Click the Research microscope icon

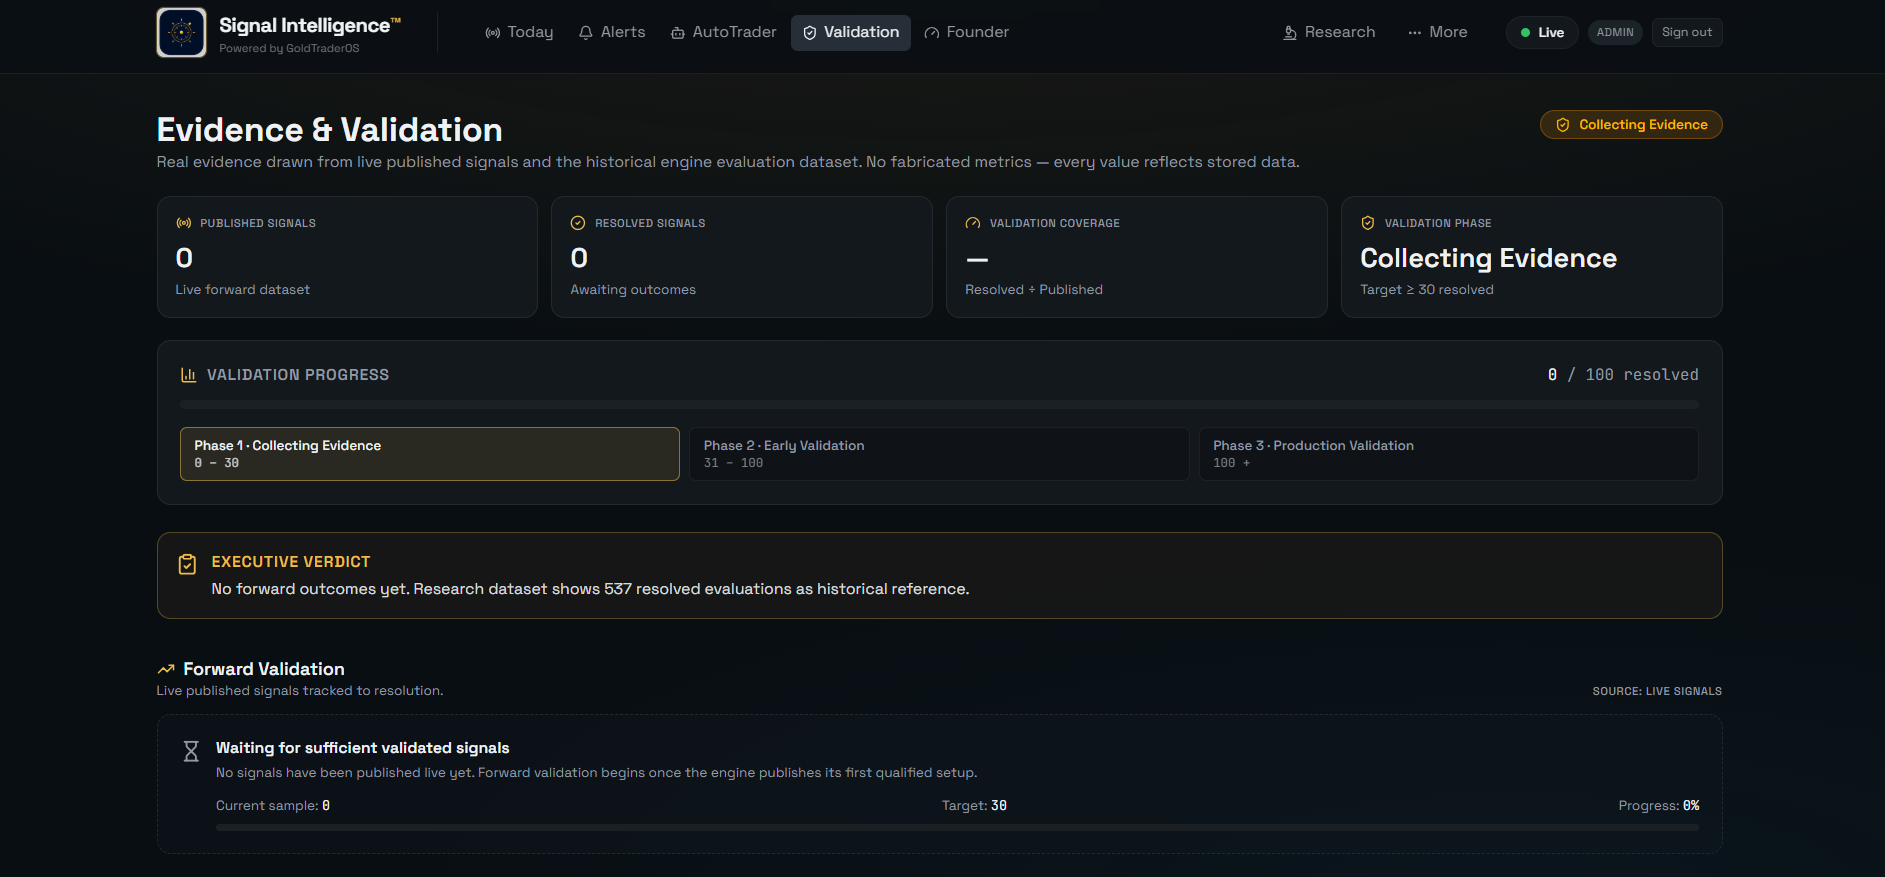(x=1290, y=33)
